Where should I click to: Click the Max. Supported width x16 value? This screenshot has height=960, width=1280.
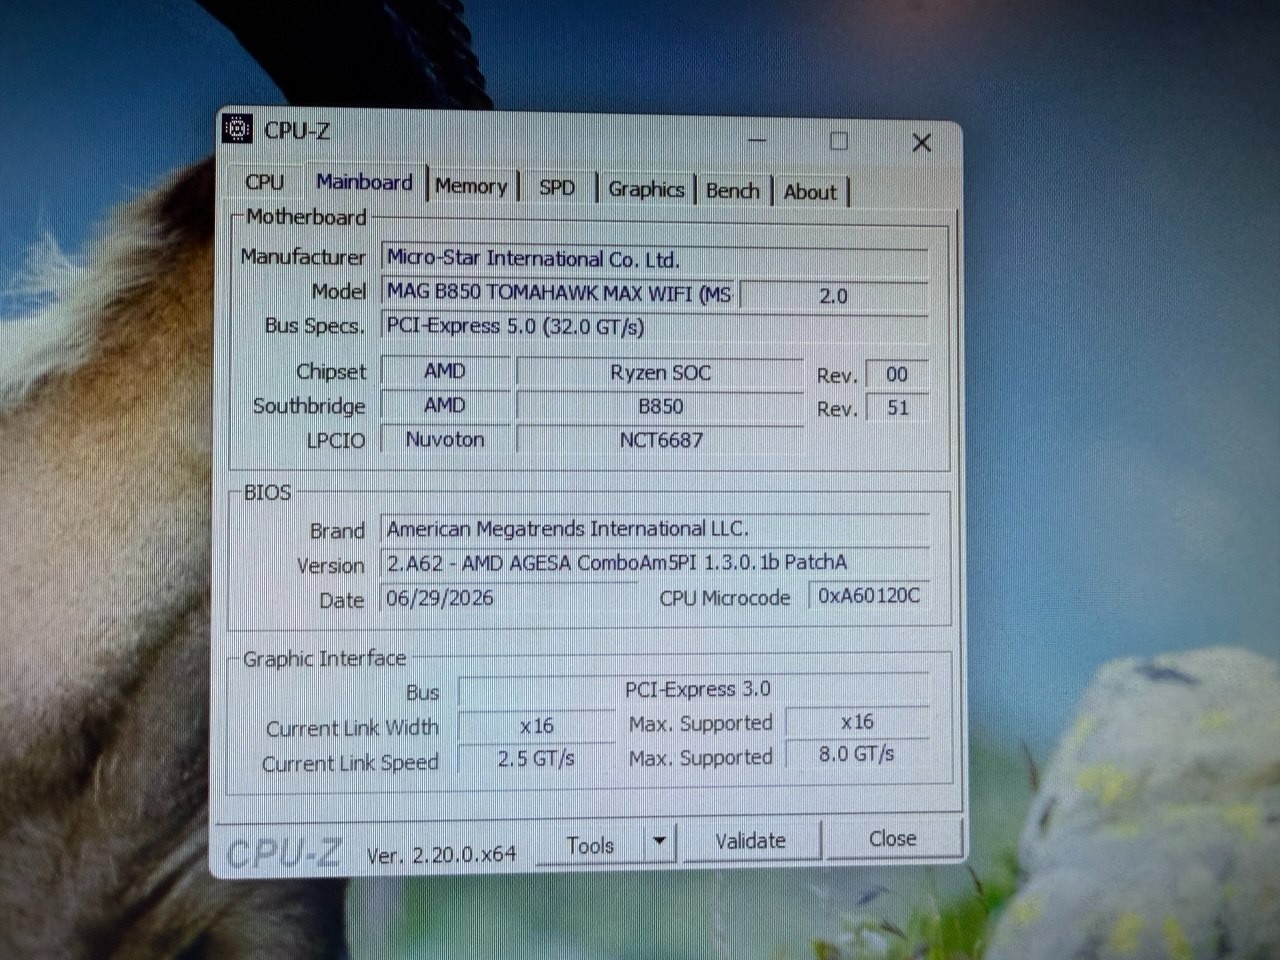pyautogui.click(x=857, y=722)
